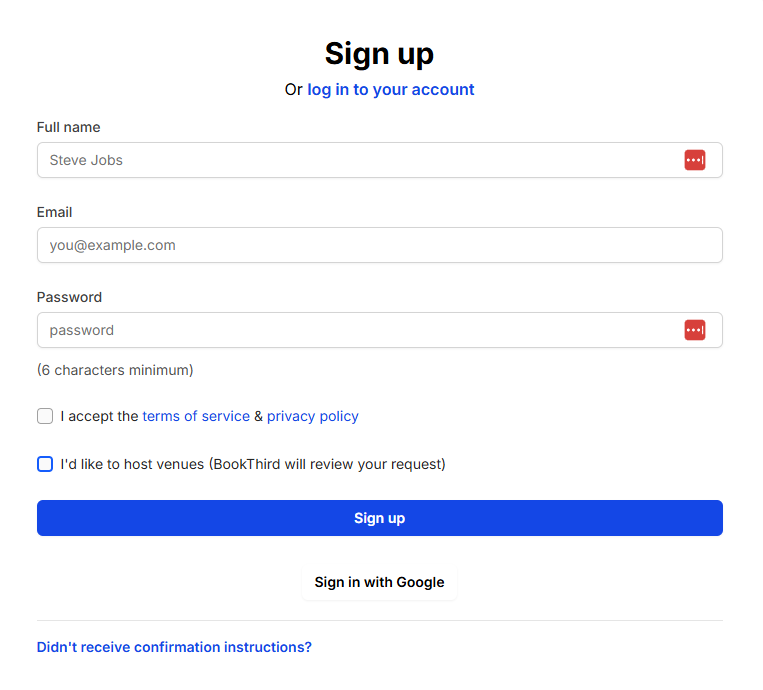
Task: Click the Email field label
Action: tap(54, 212)
